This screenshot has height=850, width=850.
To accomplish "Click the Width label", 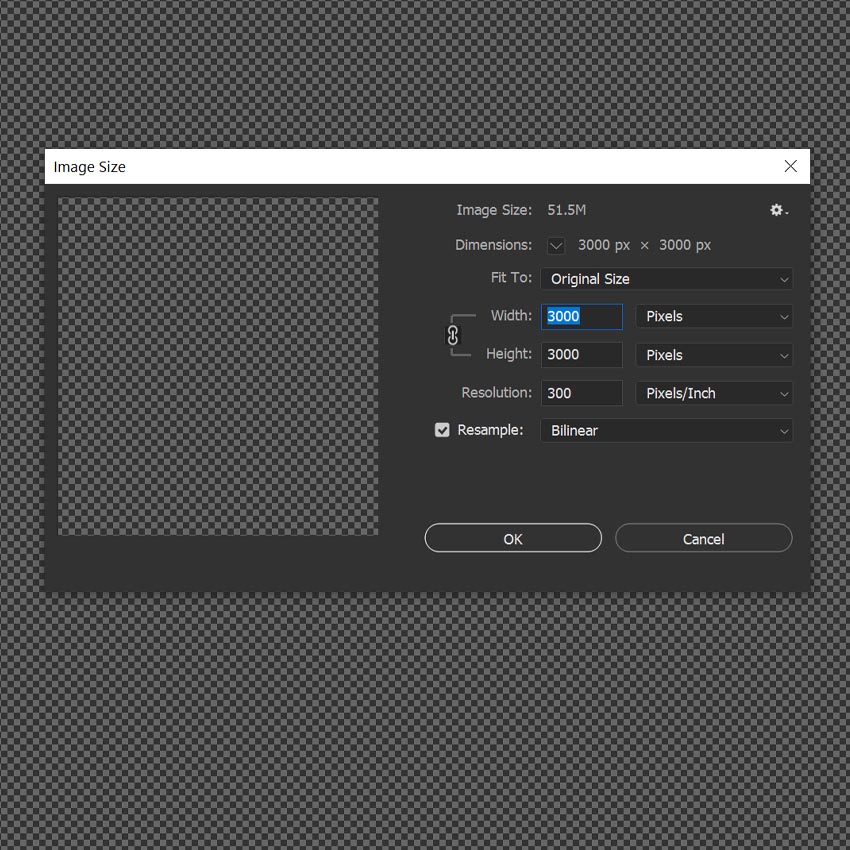I will click(511, 315).
